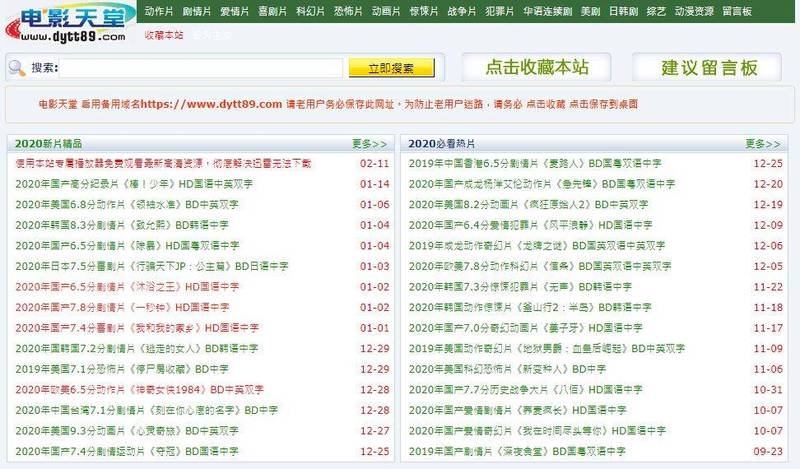The width and height of the screenshot is (800, 469).
Task: Open the 《夺冠》 BD国语中字 entry
Action: (x=127, y=452)
